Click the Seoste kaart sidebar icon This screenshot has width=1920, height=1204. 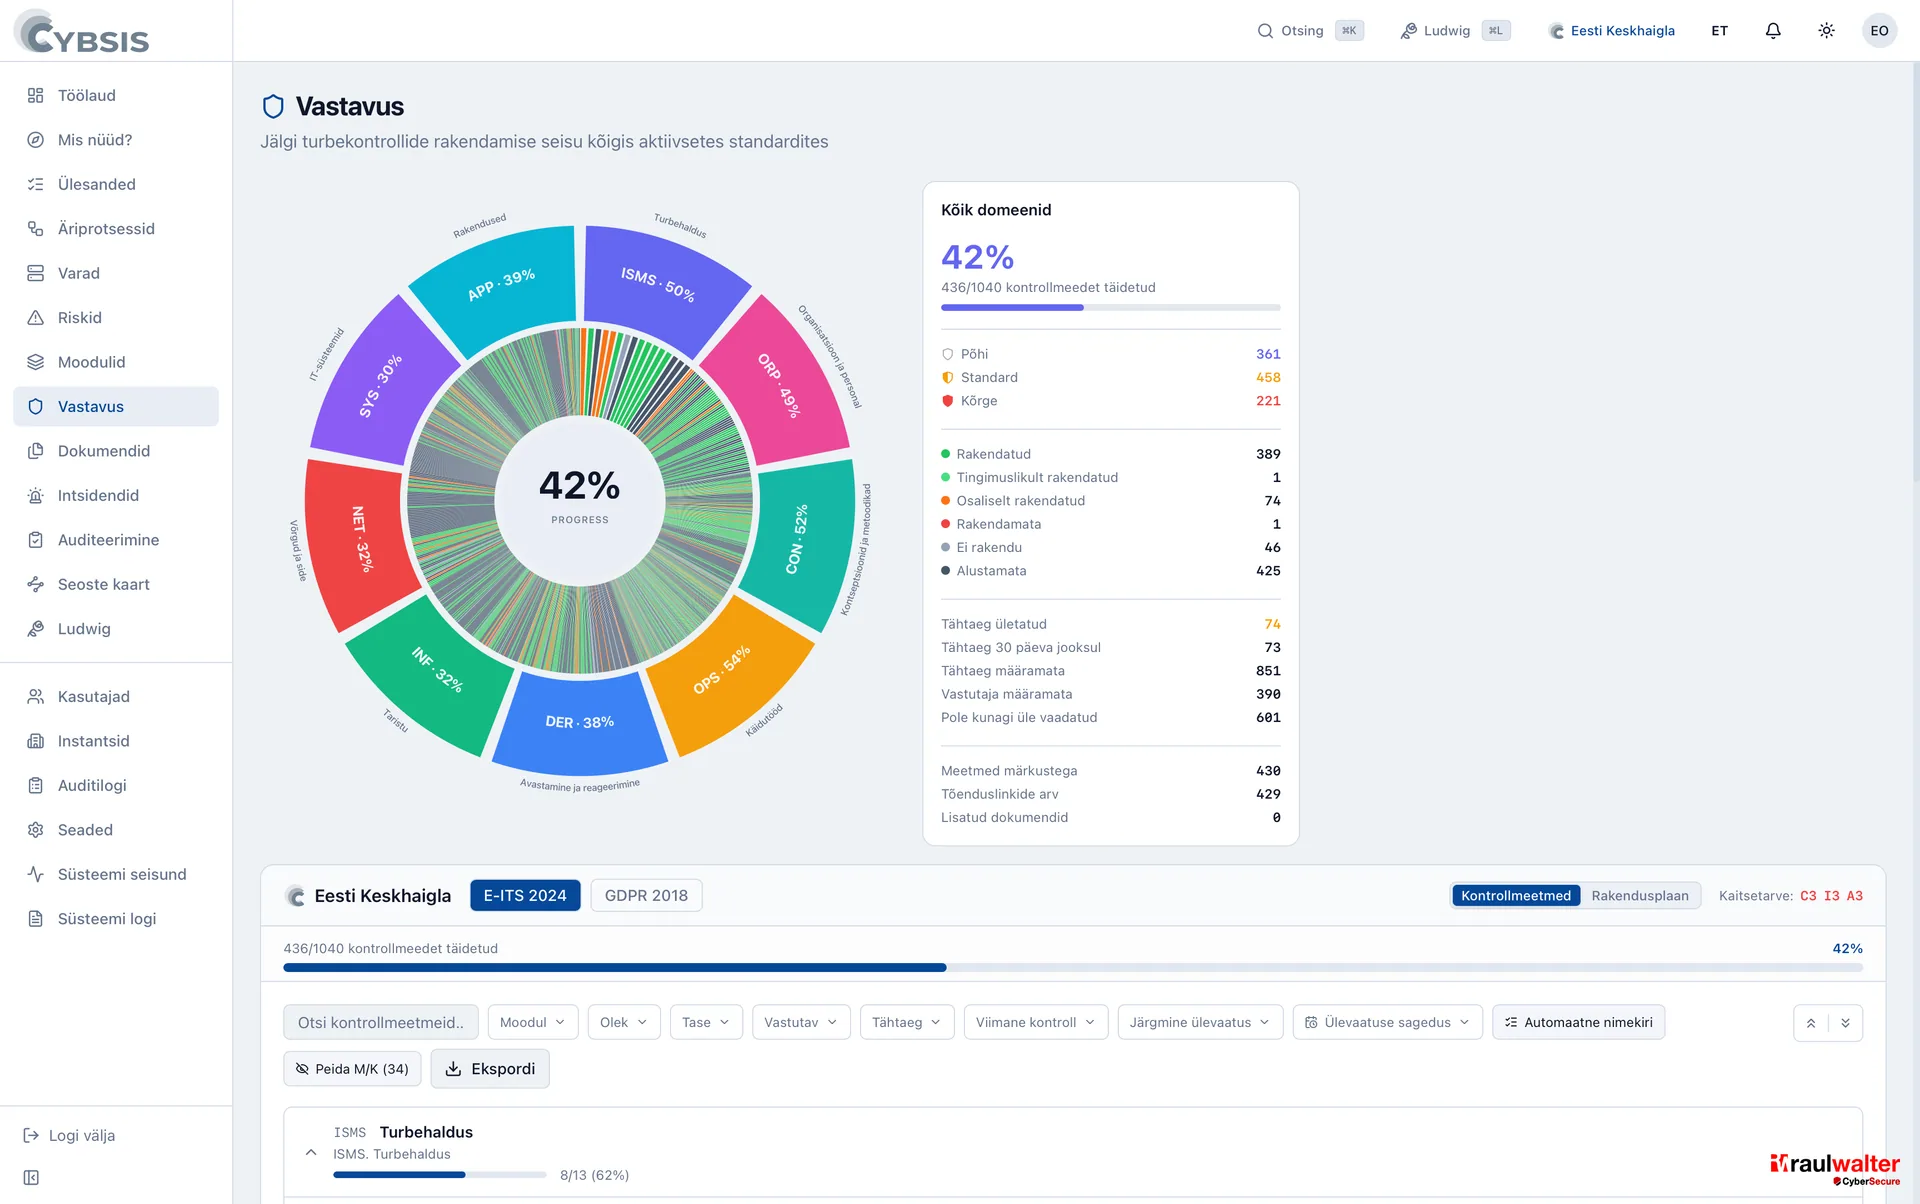coord(36,585)
